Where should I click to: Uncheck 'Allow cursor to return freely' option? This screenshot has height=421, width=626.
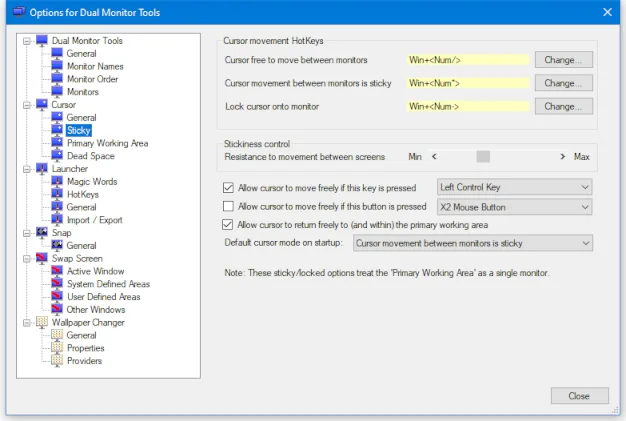(228, 224)
